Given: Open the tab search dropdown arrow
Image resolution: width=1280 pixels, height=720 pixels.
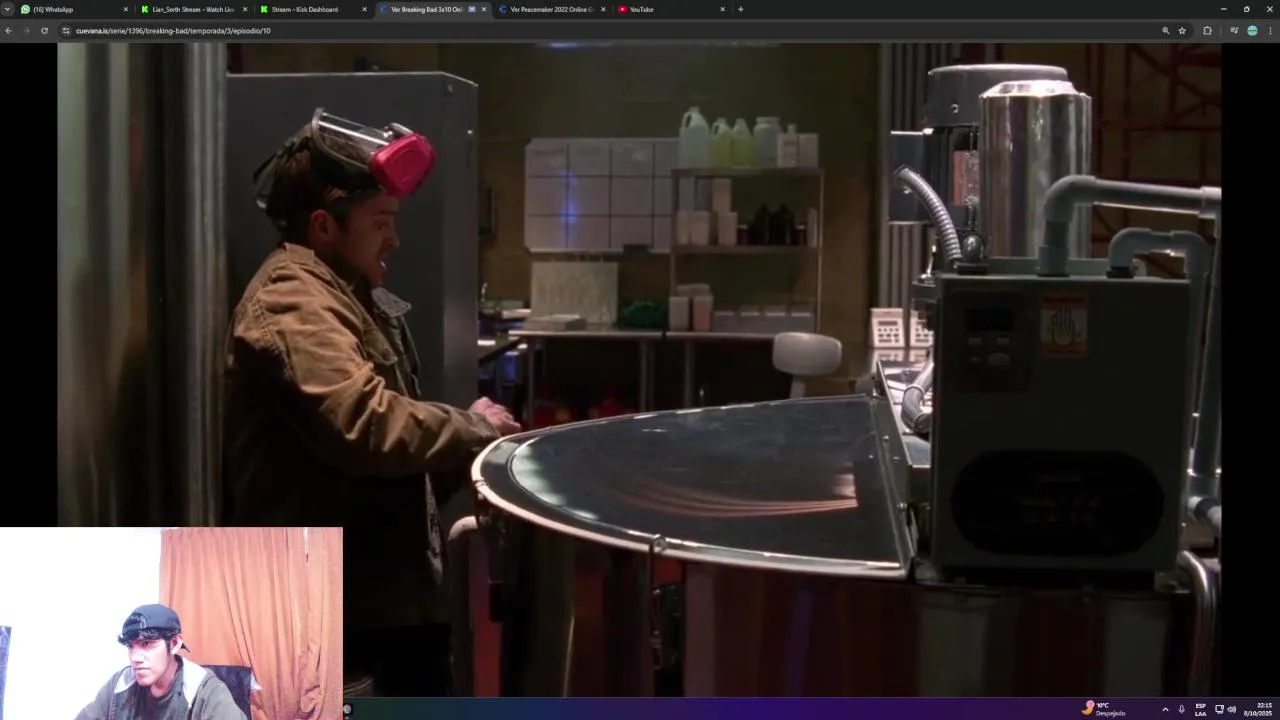Looking at the screenshot, I should coord(7,9).
